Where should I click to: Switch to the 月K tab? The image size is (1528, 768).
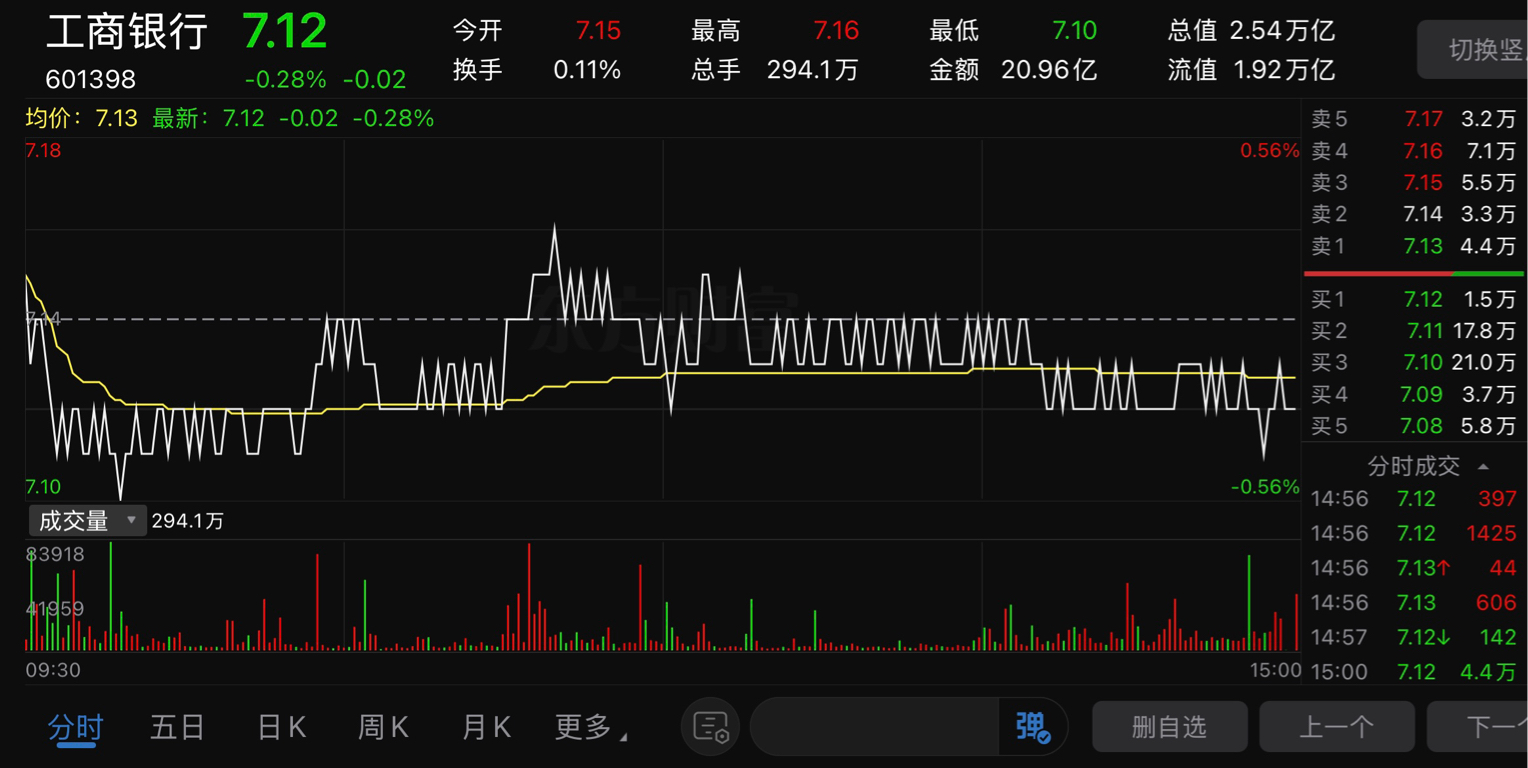coord(486,727)
